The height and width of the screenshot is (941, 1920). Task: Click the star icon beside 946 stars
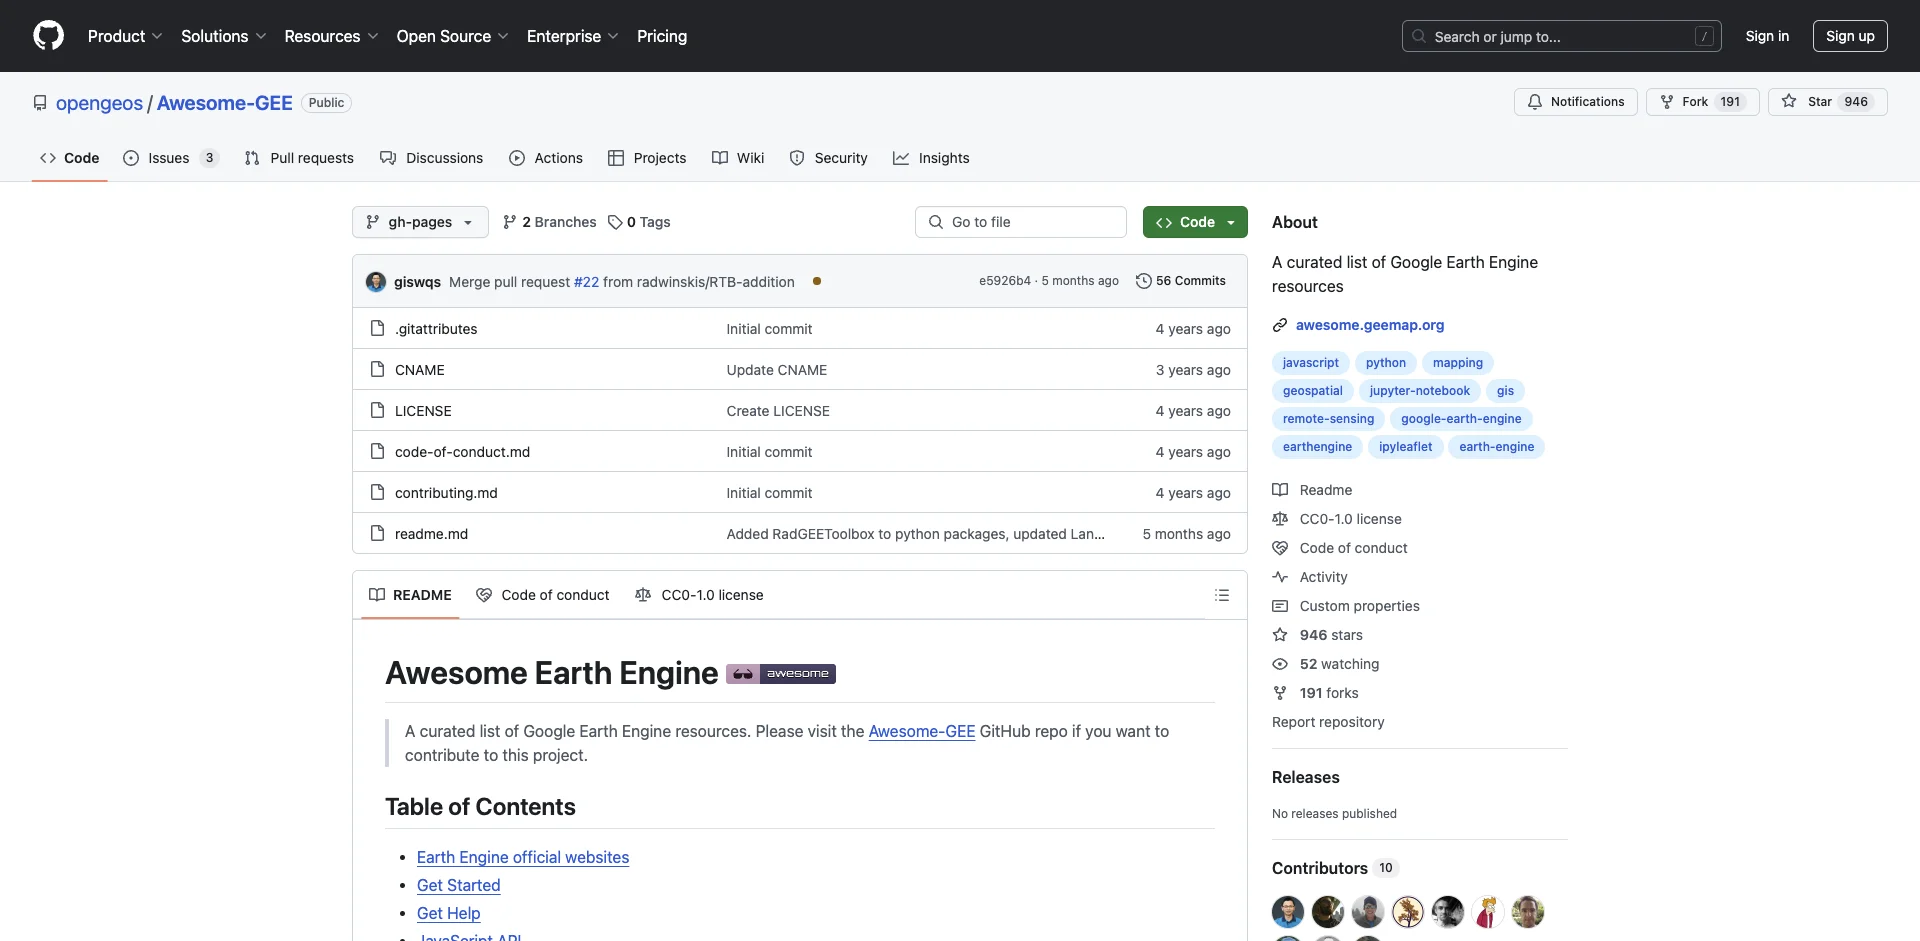[x=1280, y=635]
